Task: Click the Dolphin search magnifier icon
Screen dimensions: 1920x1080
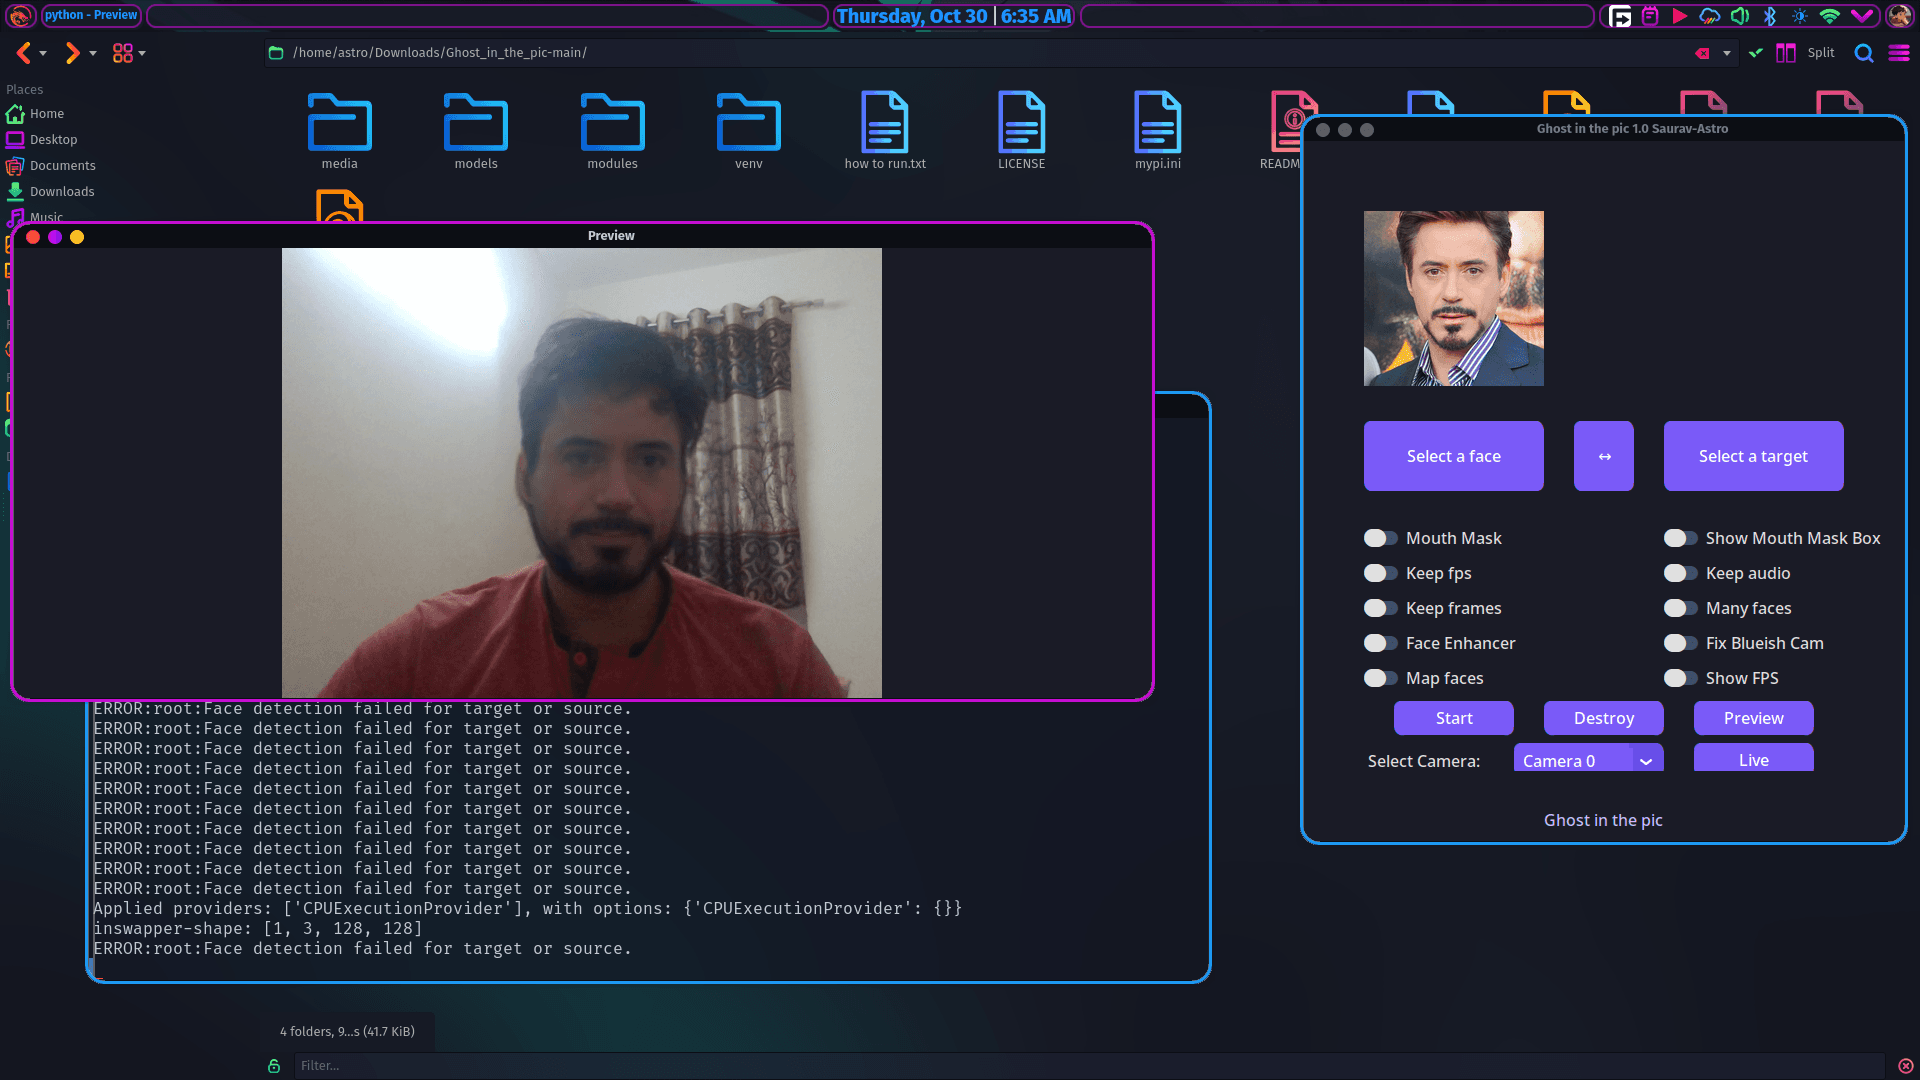Action: (1863, 53)
